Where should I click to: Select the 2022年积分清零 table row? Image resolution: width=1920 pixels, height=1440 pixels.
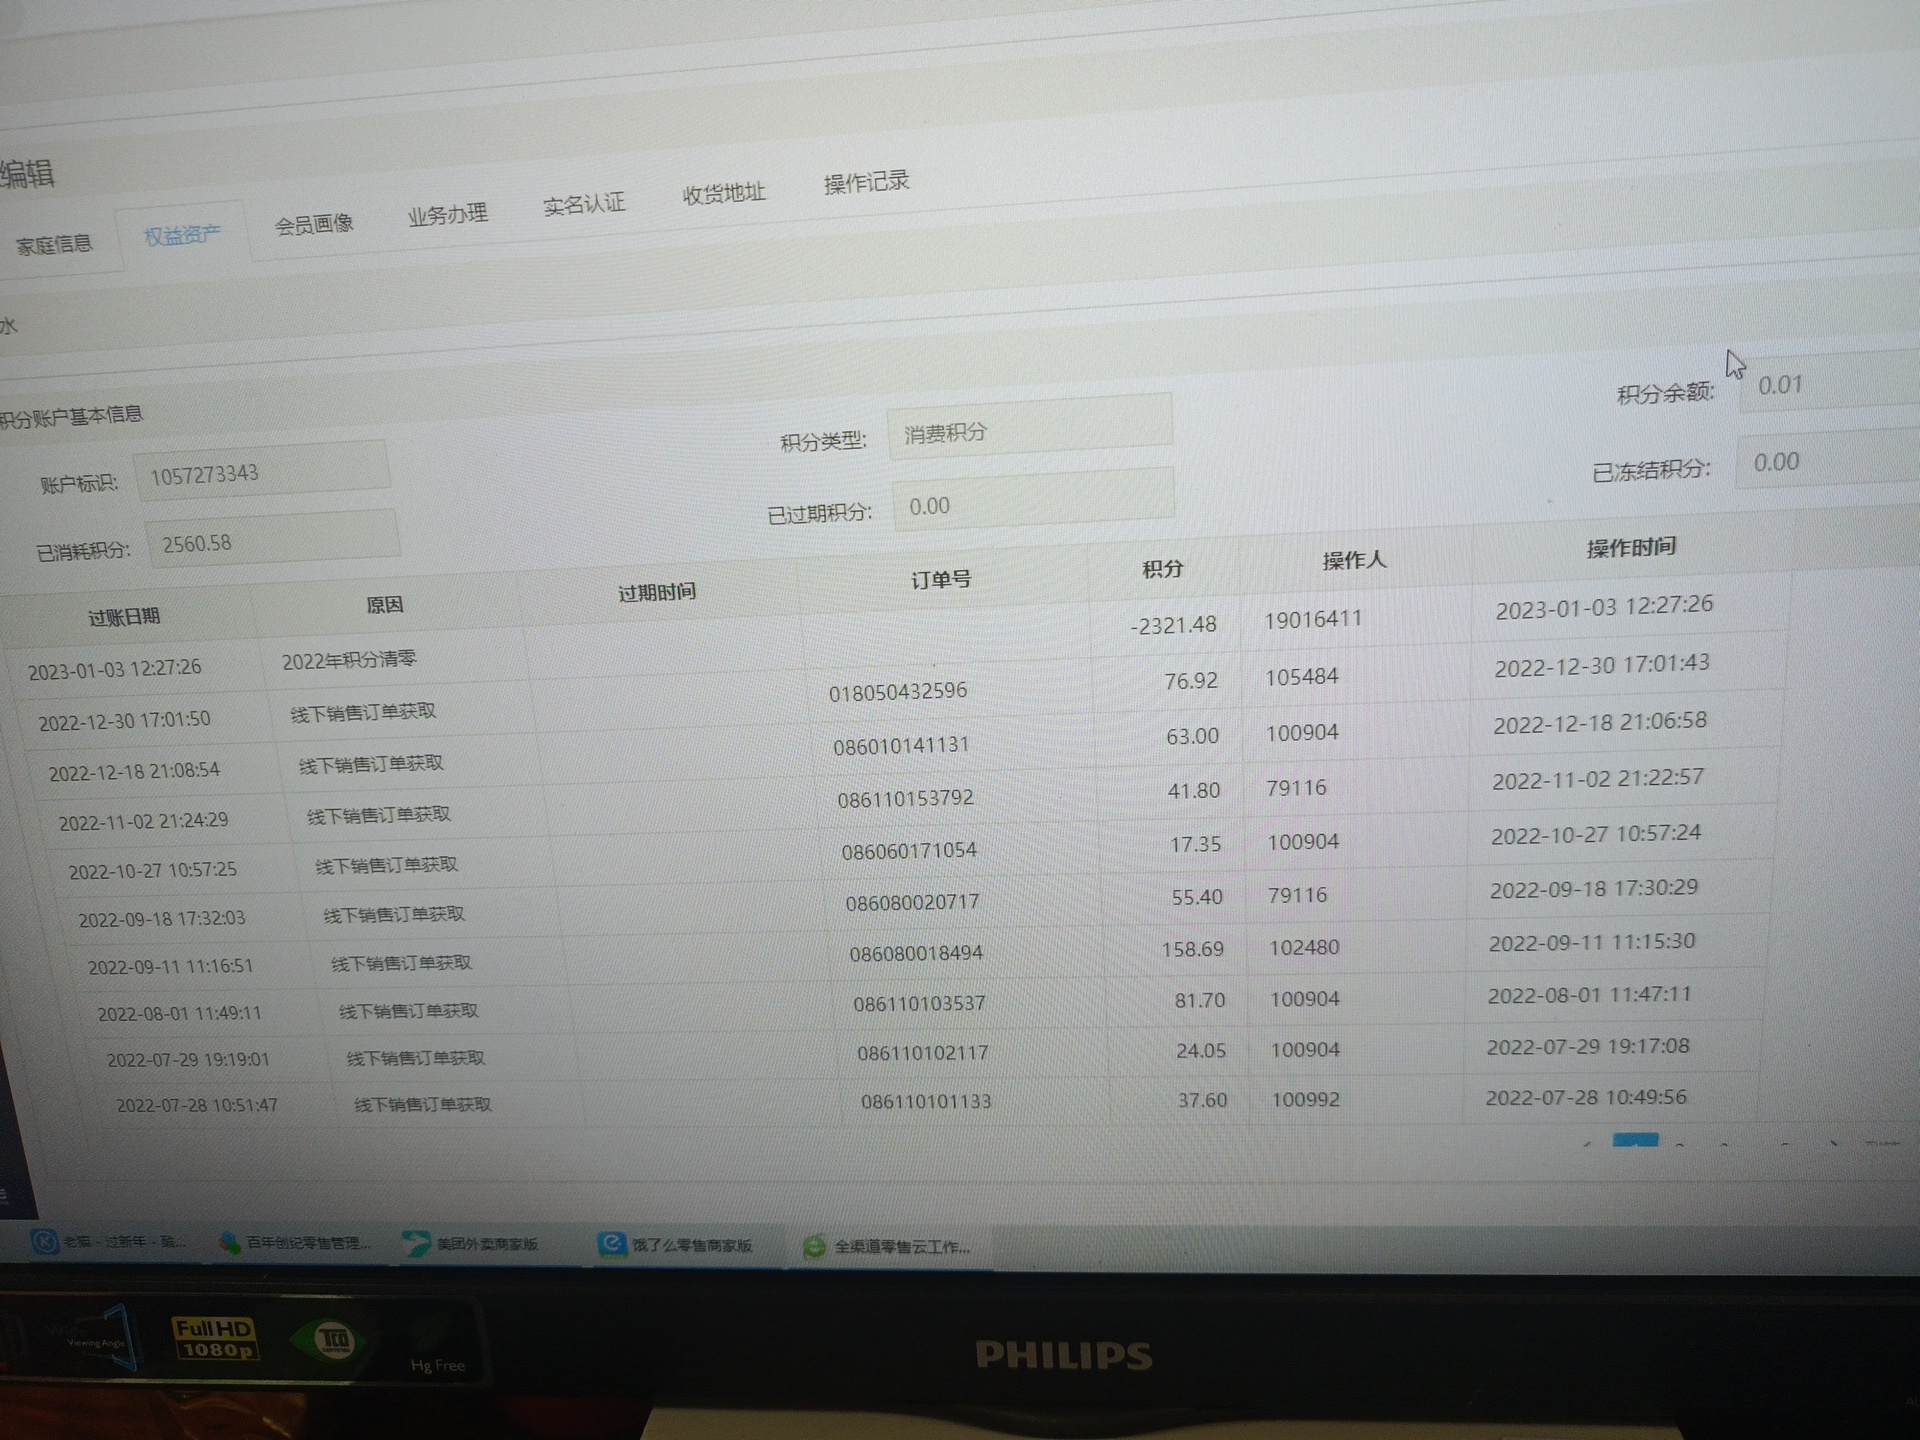tap(349, 661)
